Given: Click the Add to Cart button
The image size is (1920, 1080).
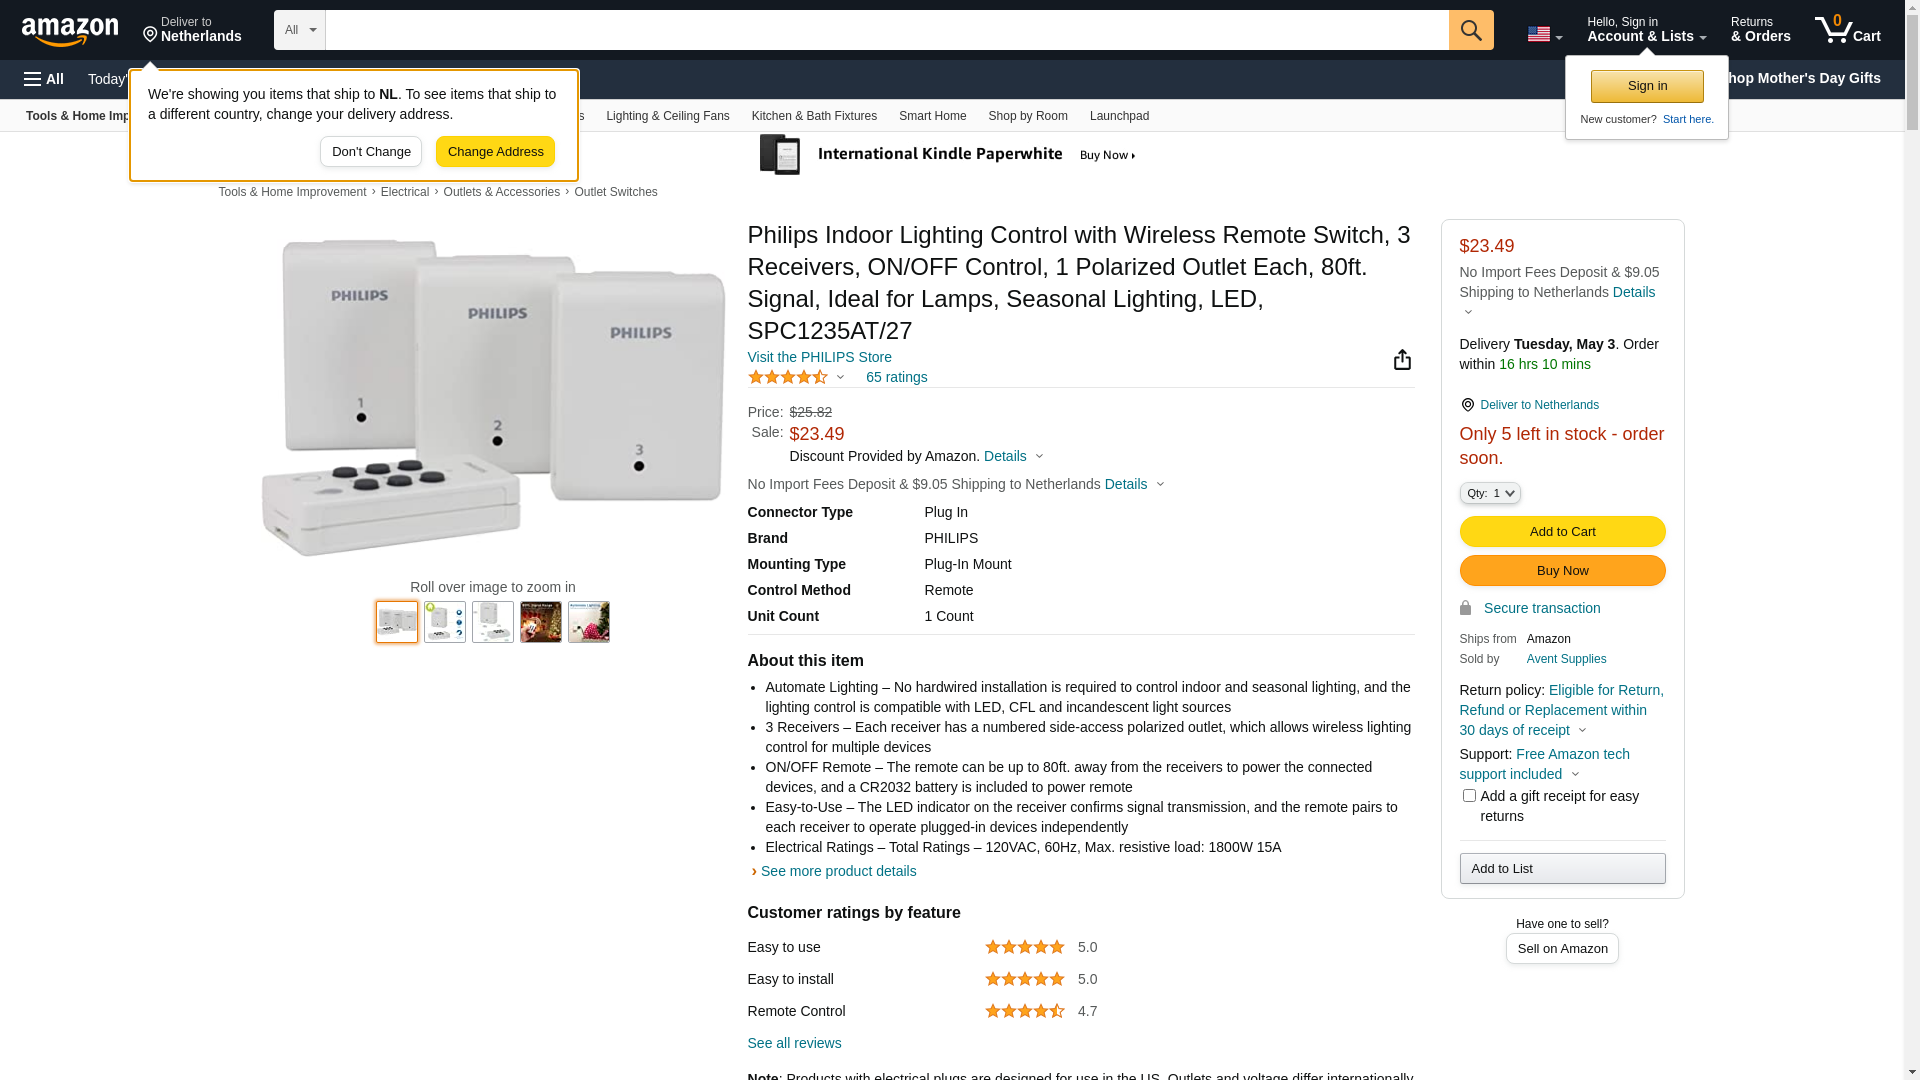Looking at the screenshot, I should [1562, 531].
